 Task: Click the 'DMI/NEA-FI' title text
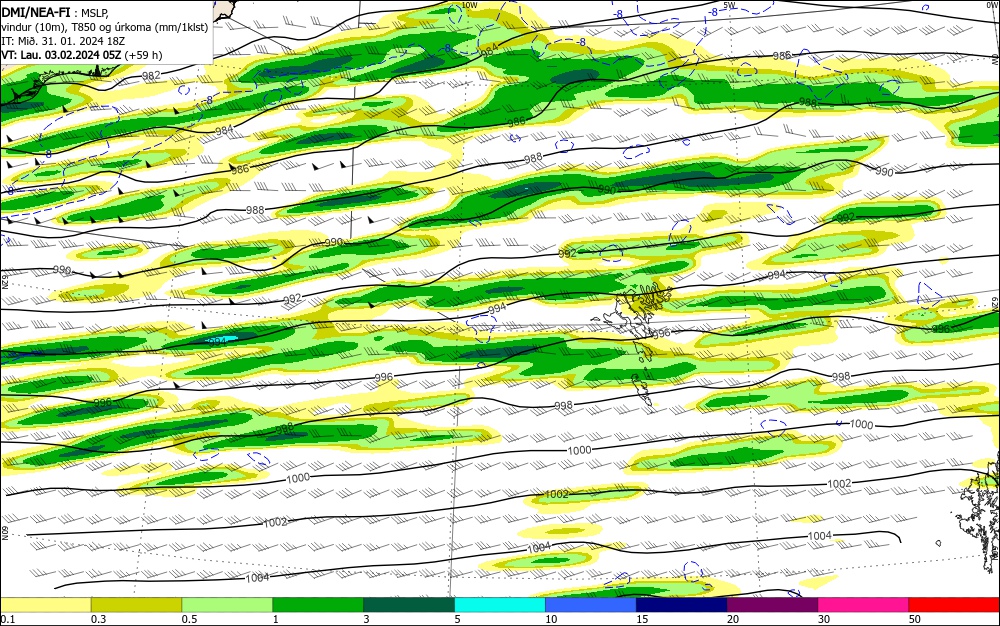tap(36, 11)
